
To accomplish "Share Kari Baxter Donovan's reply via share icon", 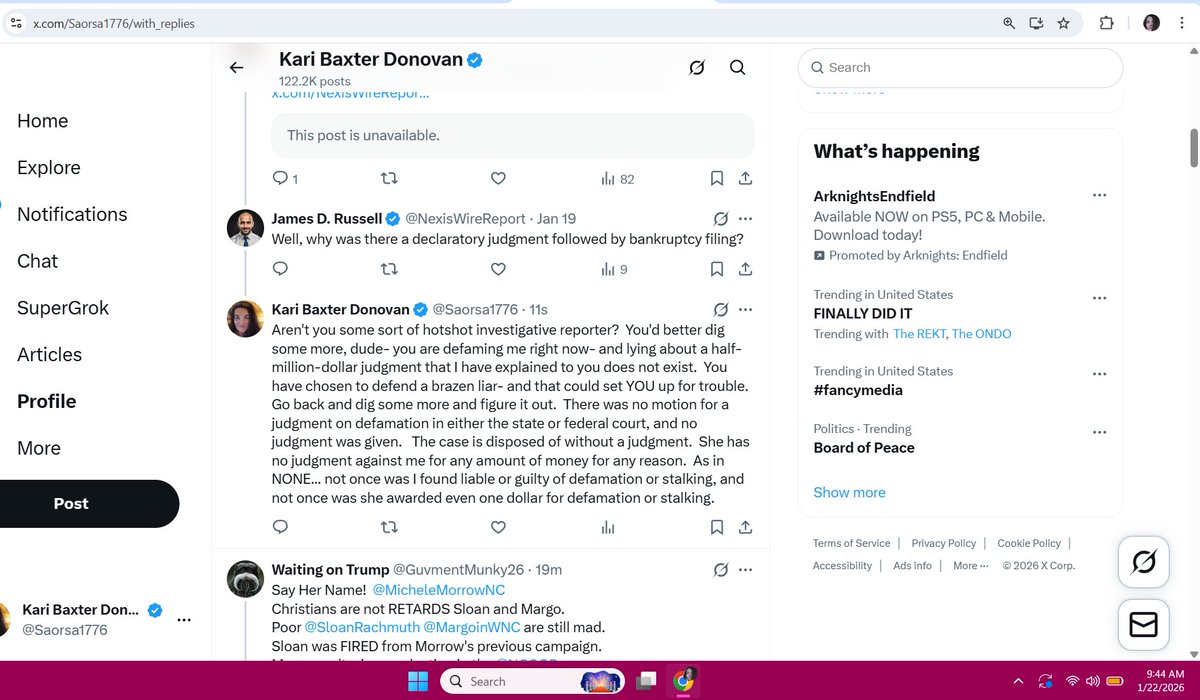I will [745, 527].
